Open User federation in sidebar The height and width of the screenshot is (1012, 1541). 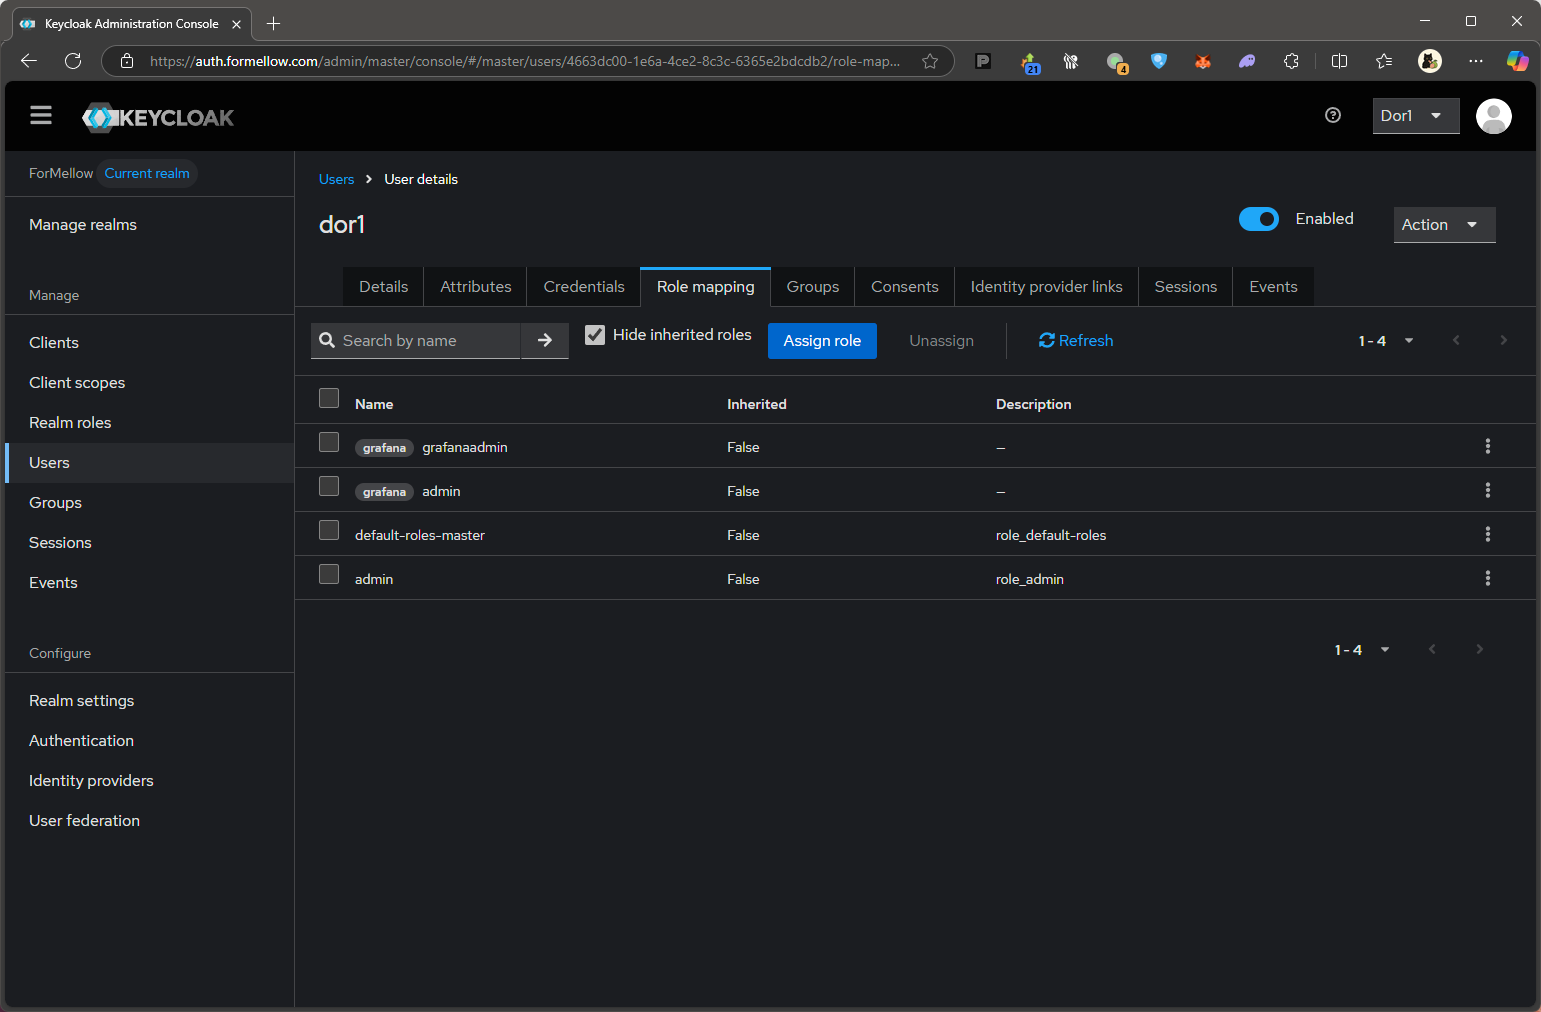pos(150,821)
